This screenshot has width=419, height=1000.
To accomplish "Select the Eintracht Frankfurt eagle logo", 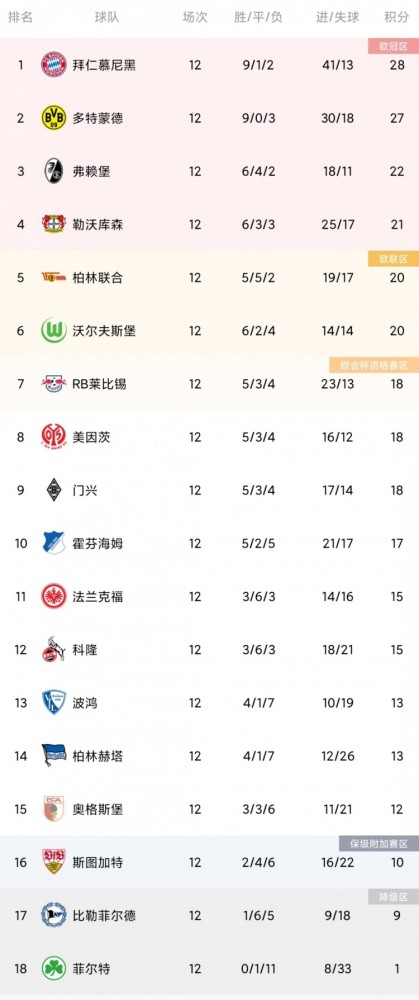I will pyautogui.click(x=54, y=596).
